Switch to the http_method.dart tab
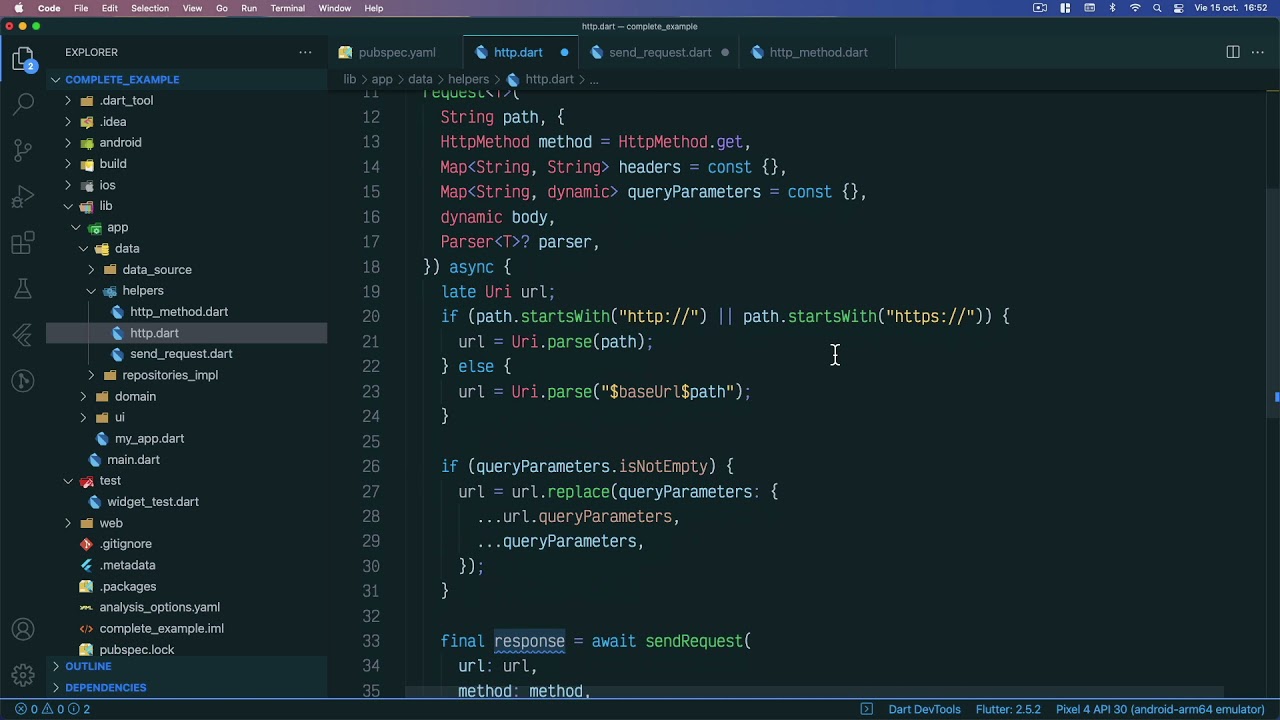This screenshot has height=720, width=1280. tap(818, 52)
